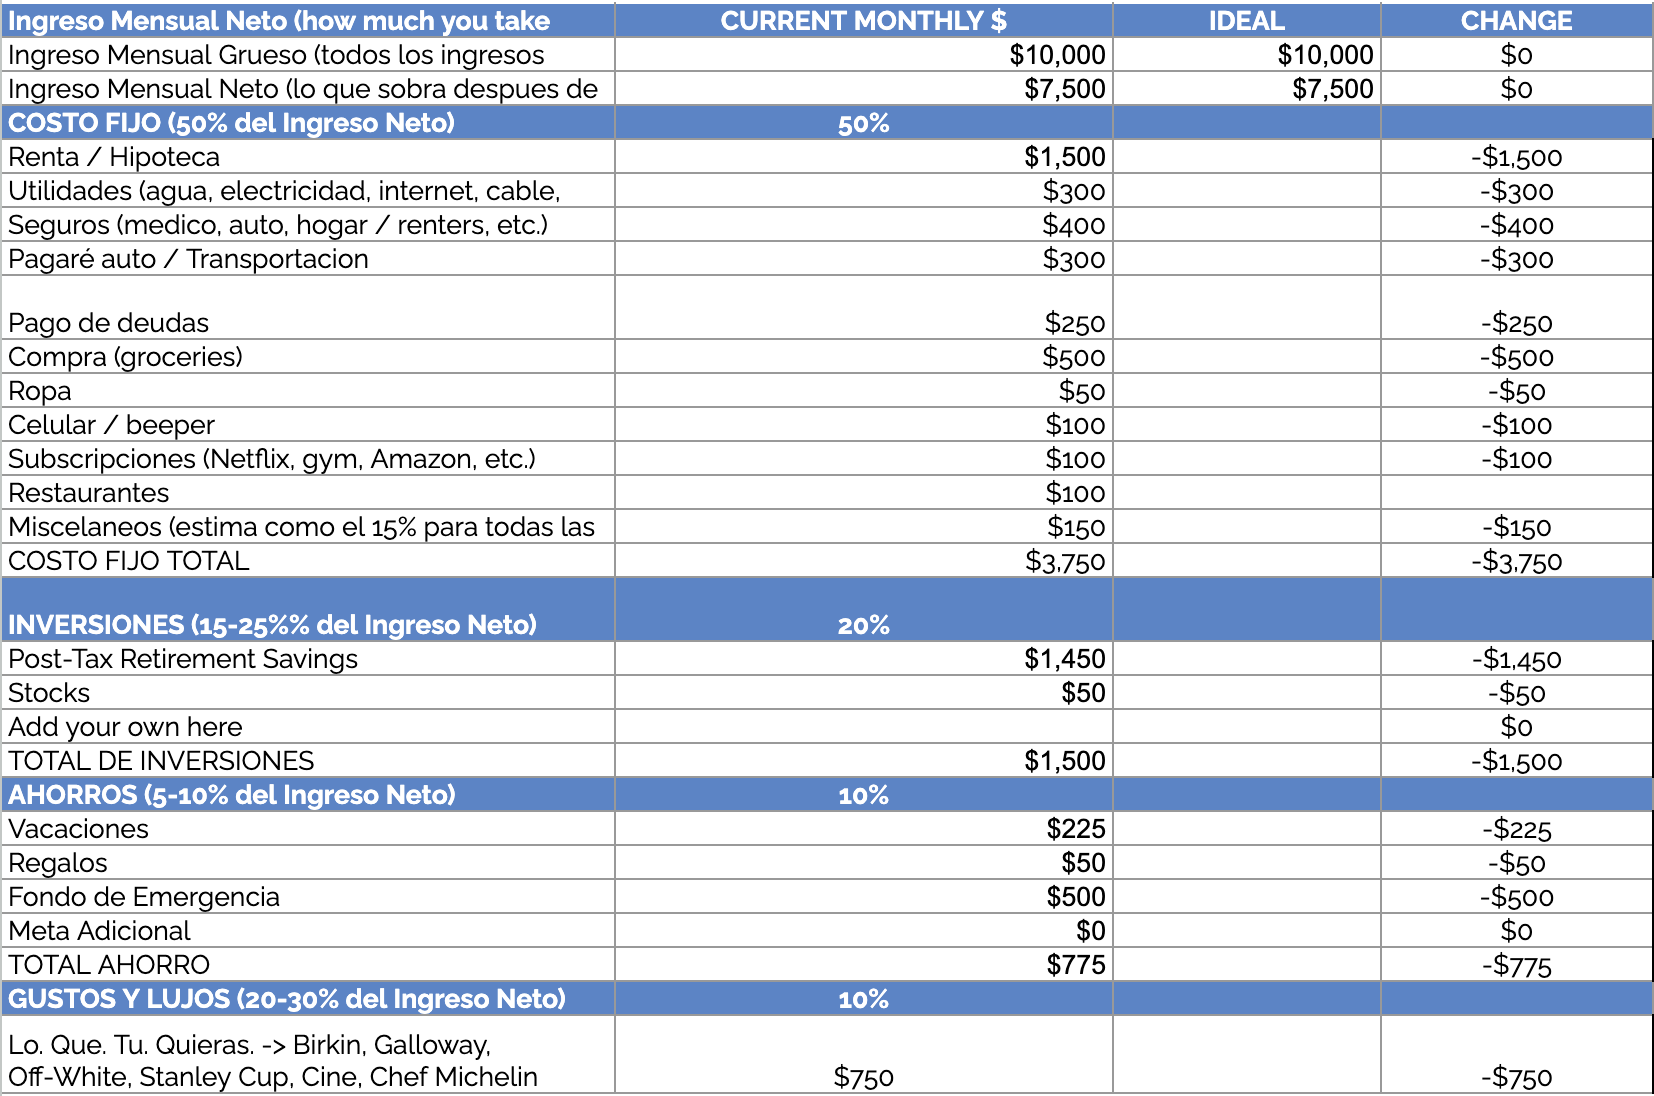Click the $7,500 current Ingreso Mensual Neto

tap(1065, 89)
